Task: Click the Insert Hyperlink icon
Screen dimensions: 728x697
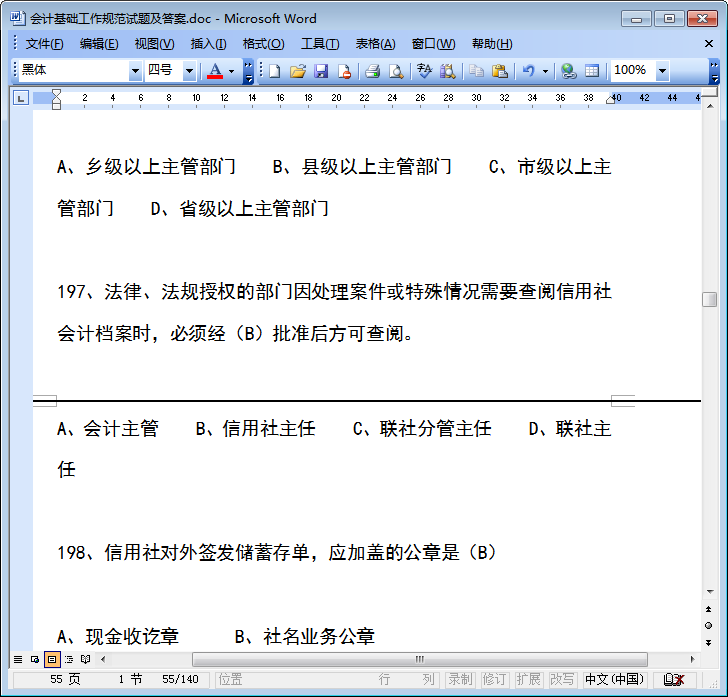Action: click(568, 71)
